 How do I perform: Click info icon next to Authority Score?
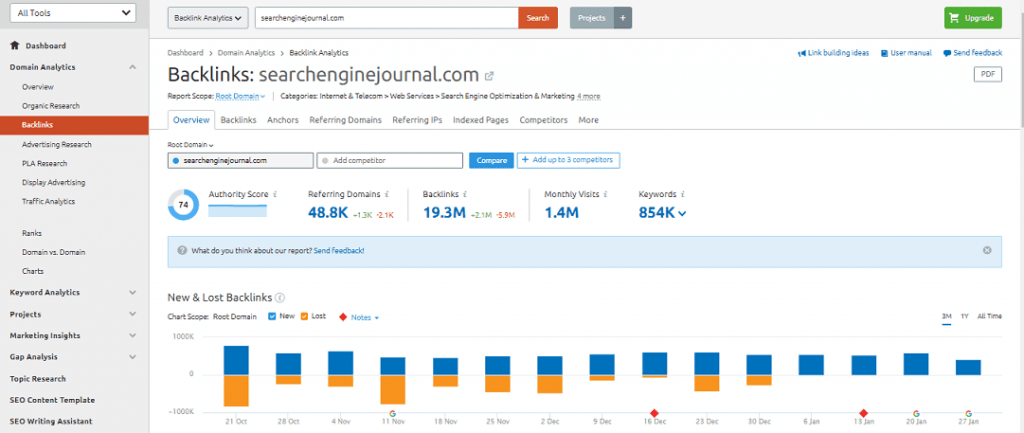click(x=276, y=194)
